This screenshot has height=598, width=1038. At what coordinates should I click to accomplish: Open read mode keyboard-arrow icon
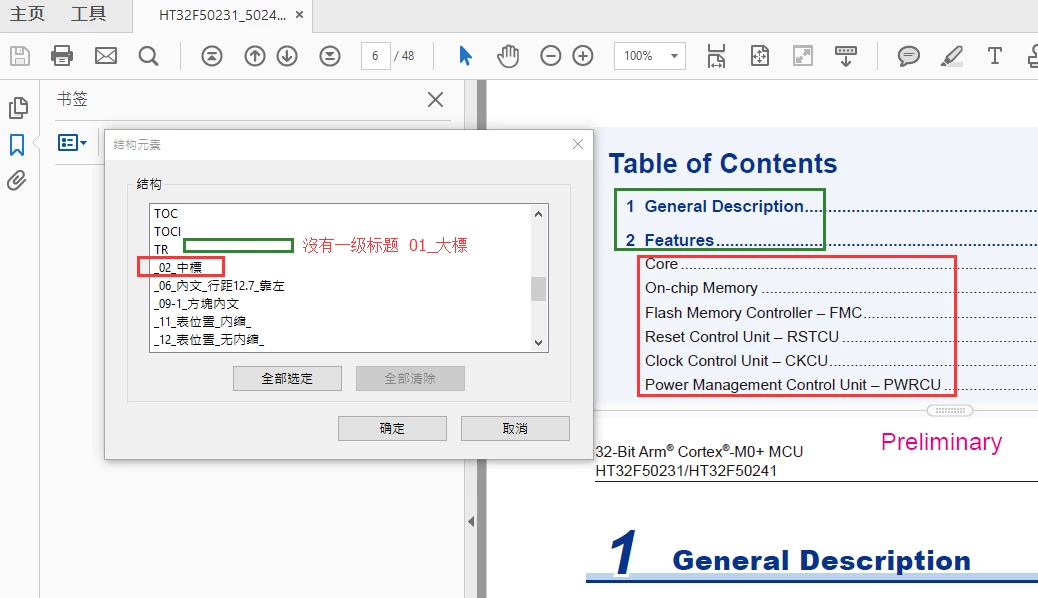click(846, 56)
